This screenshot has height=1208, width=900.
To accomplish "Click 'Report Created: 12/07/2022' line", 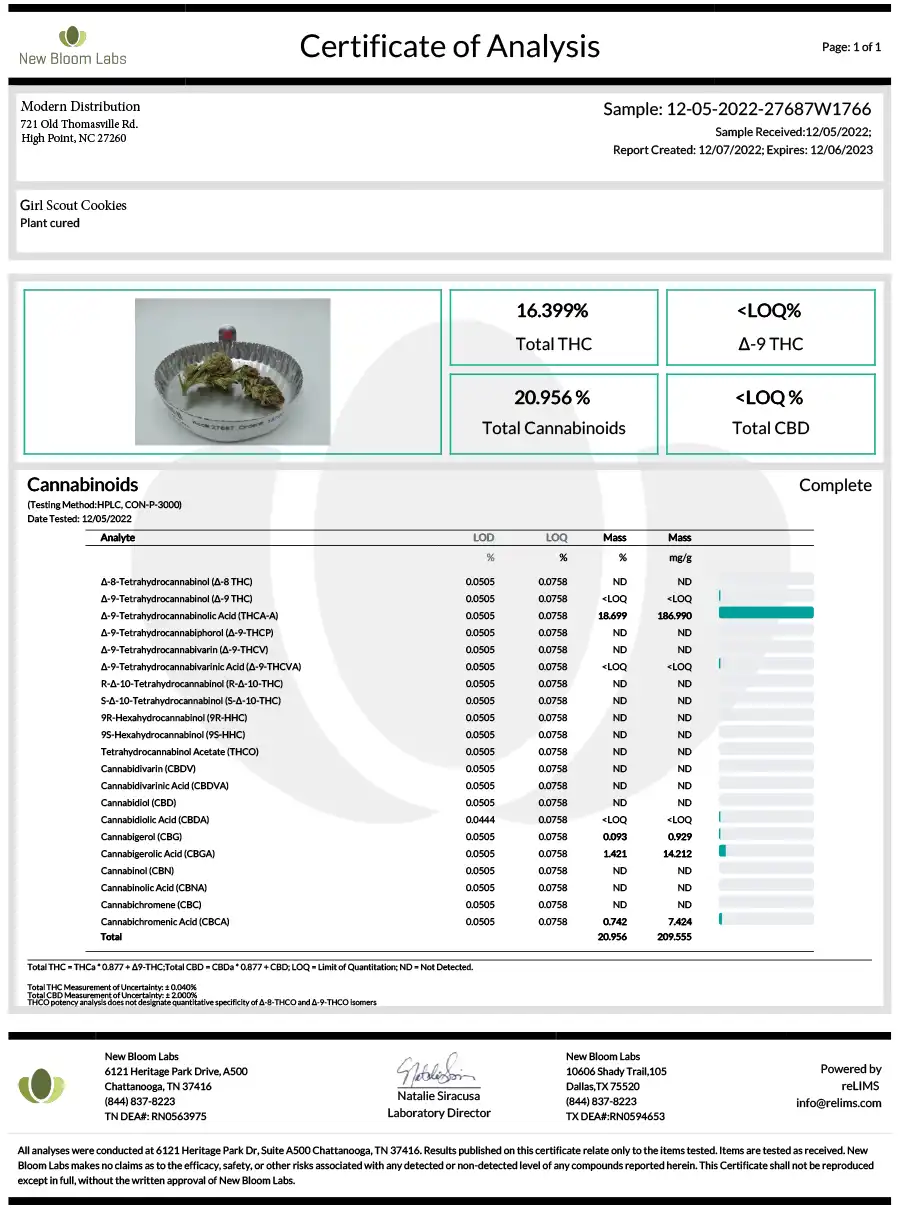I will tap(685, 150).
